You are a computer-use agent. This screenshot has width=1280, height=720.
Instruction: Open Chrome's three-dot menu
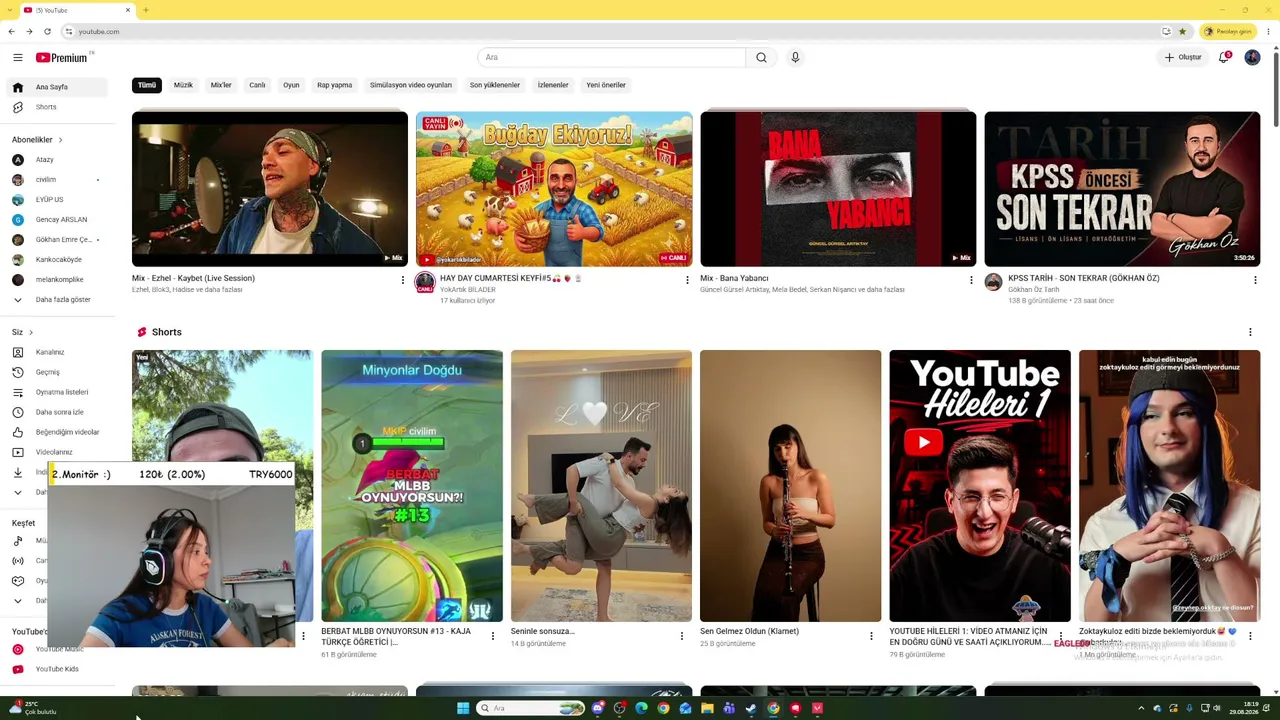1269,31
